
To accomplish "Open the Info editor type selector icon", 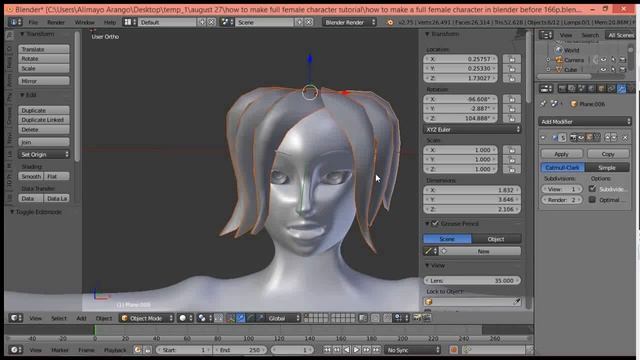I will 16,22.
